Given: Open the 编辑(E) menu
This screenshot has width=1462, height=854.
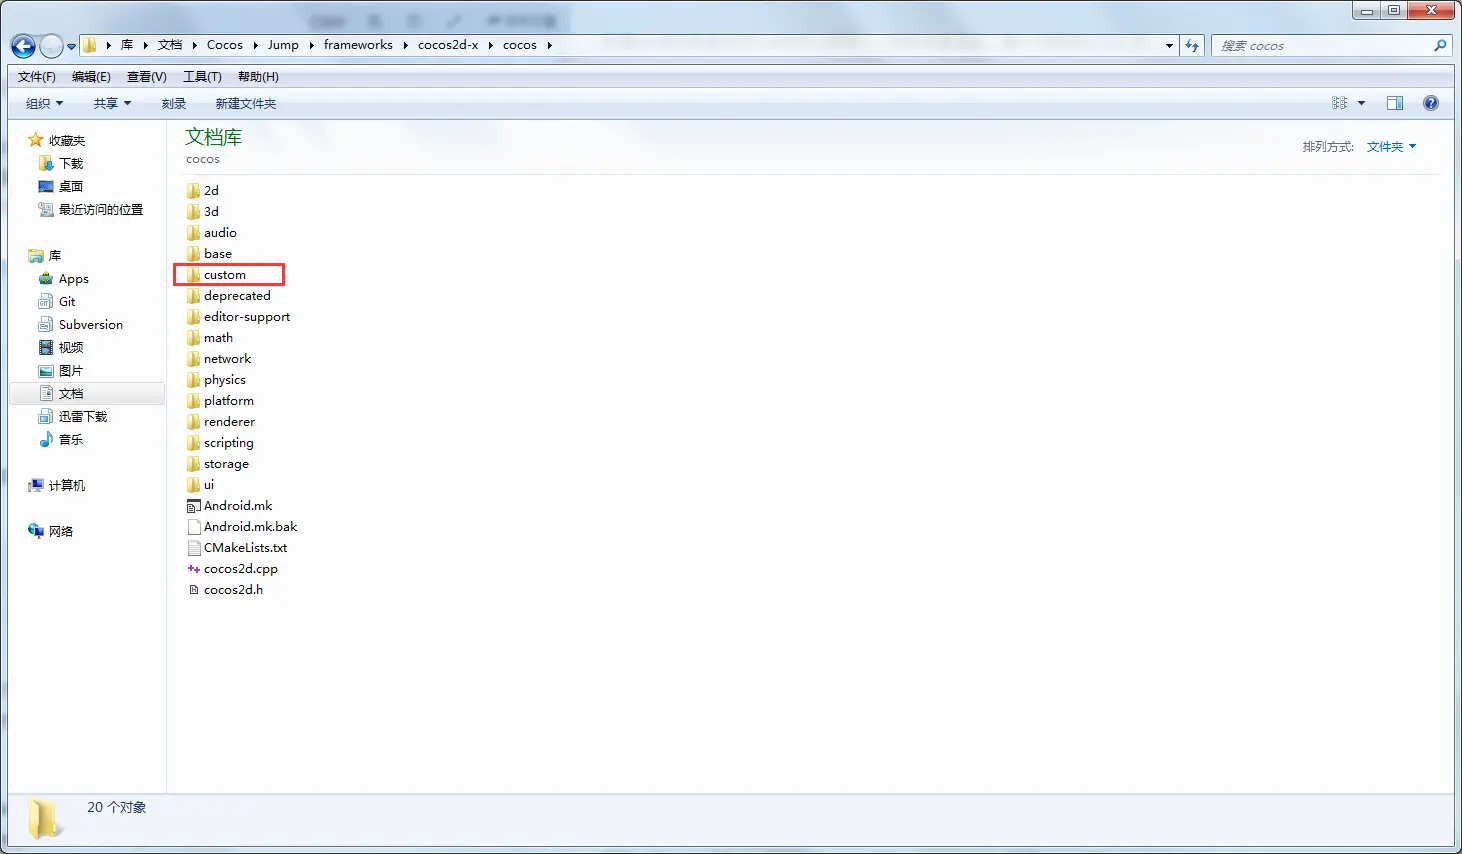Looking at the screenshot, I should (x=91, y=77).
